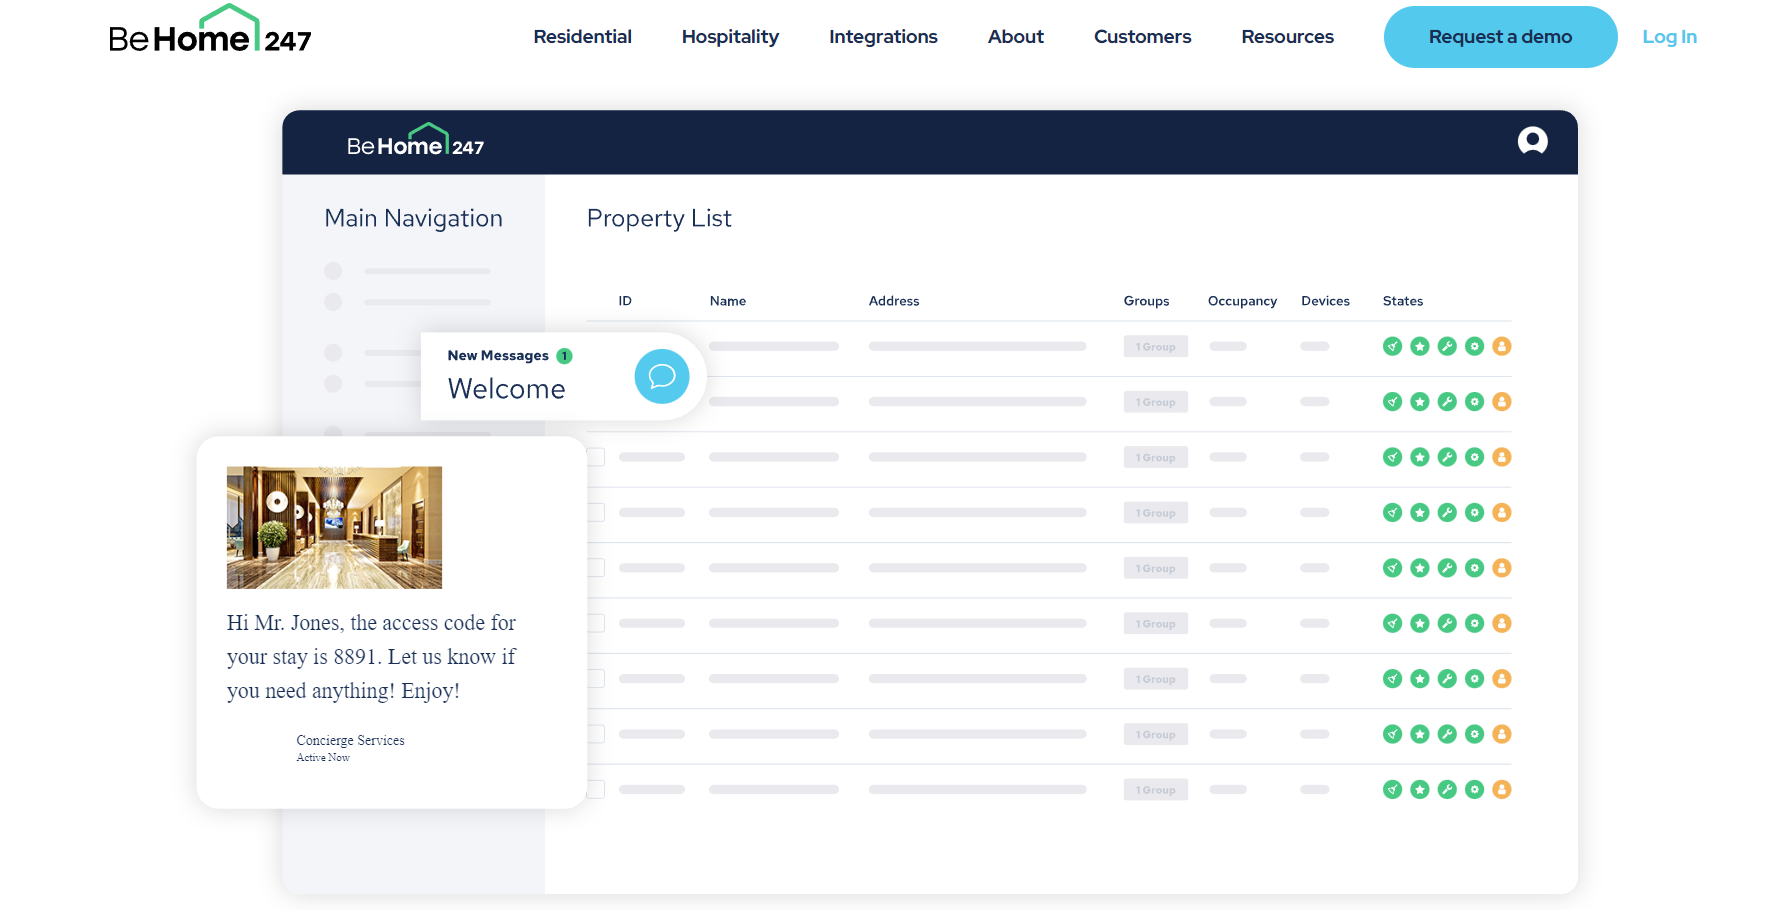Viewport: 1777px width, 910px height.
Task: Click the Occupancy column header
Action: pos(1242,301)
